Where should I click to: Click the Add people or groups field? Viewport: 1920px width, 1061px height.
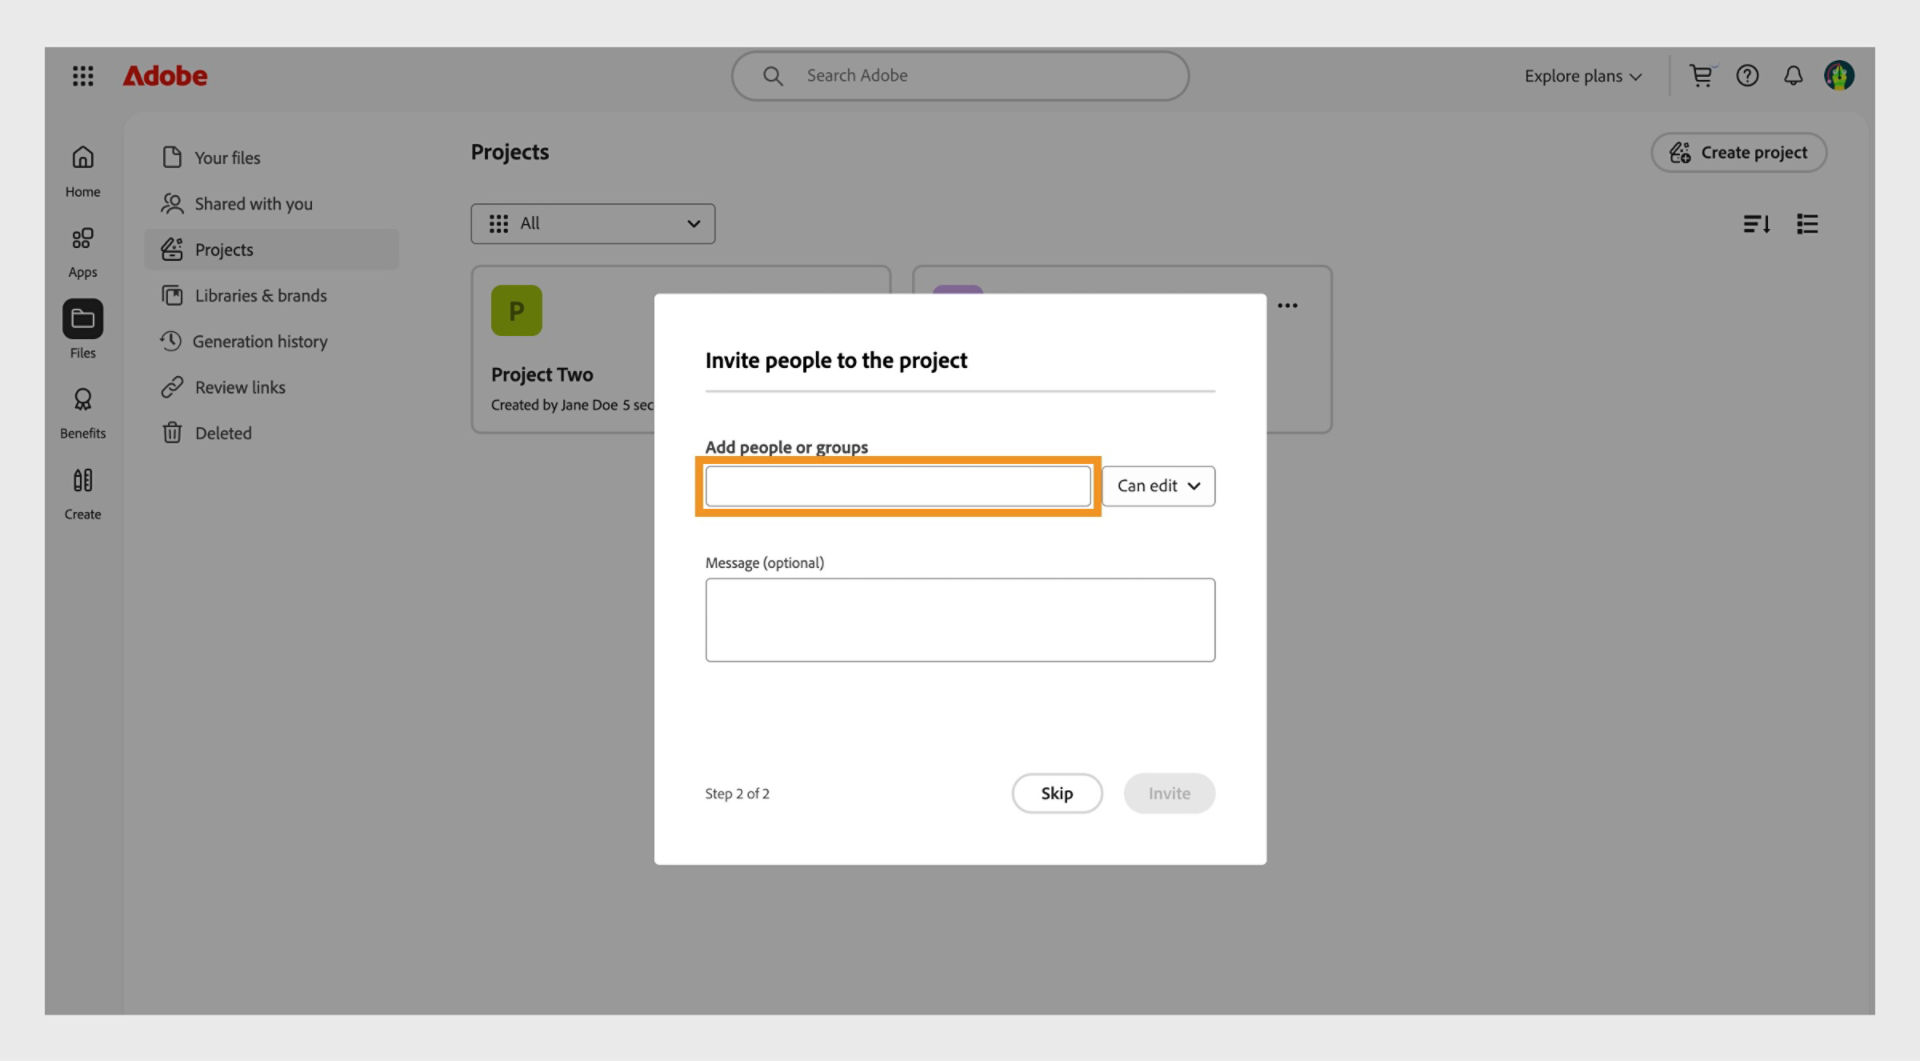coord(897,486)
